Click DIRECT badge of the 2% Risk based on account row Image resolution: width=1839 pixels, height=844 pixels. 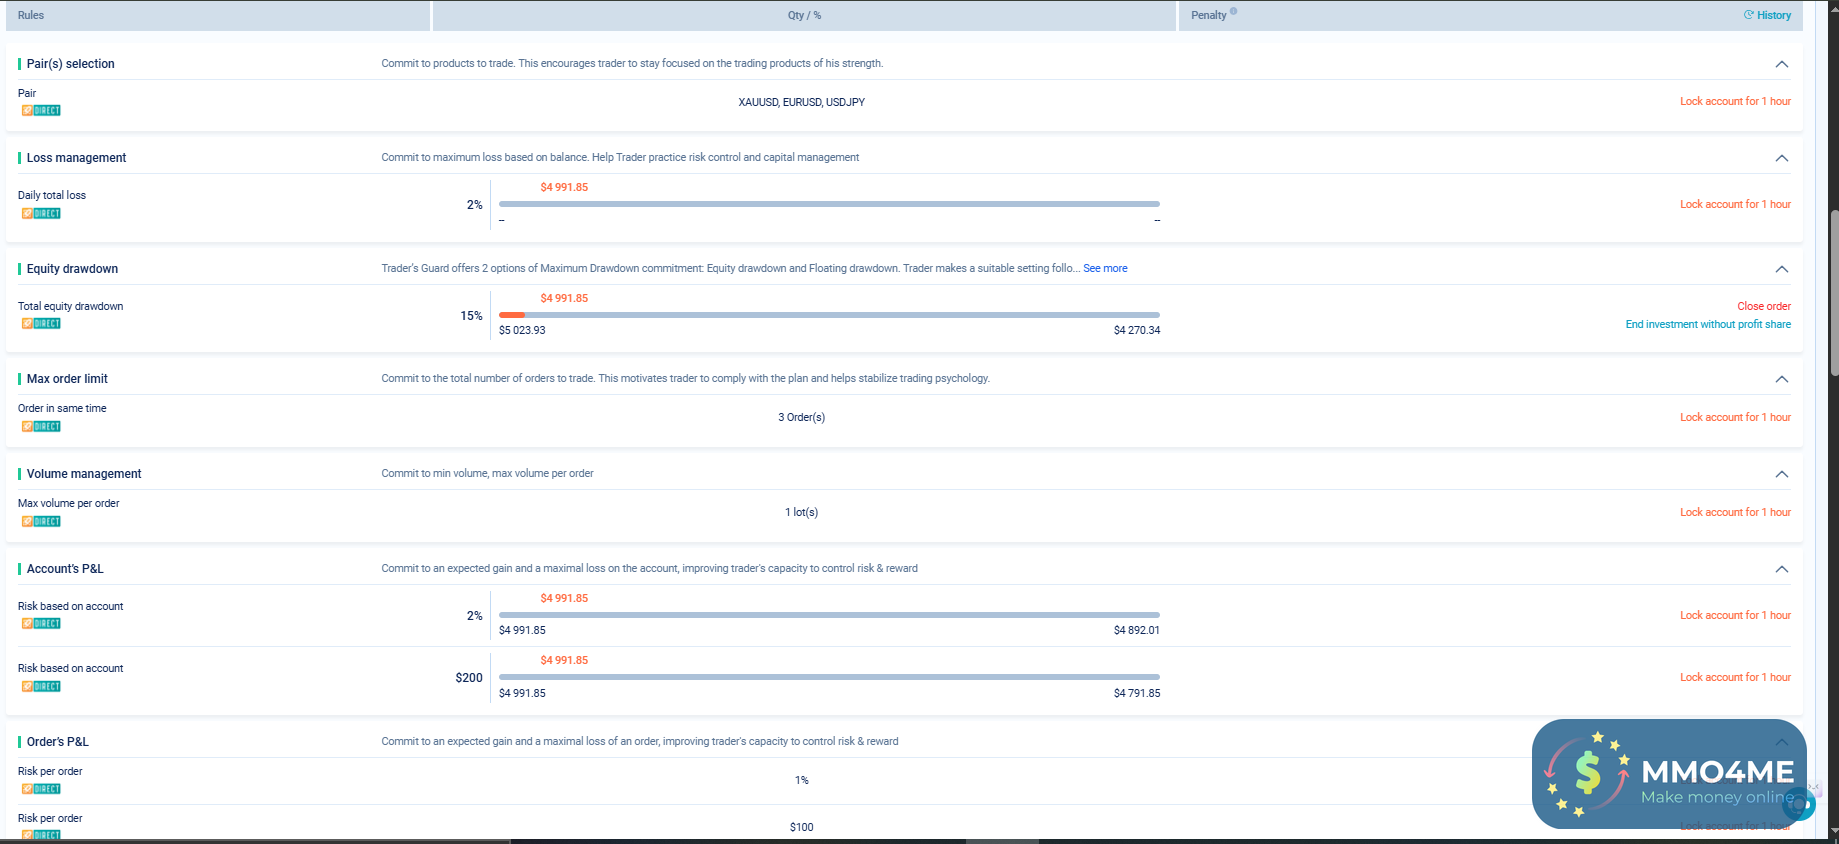click(x=41, y=623)
